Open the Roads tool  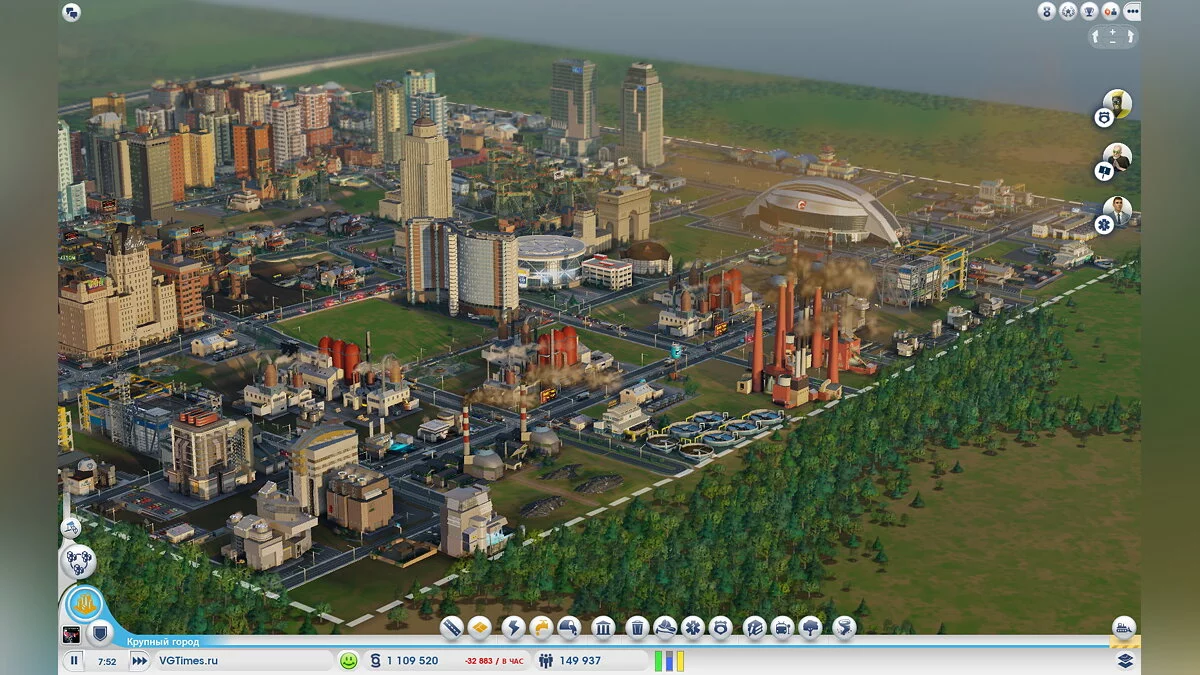(452, 628)
